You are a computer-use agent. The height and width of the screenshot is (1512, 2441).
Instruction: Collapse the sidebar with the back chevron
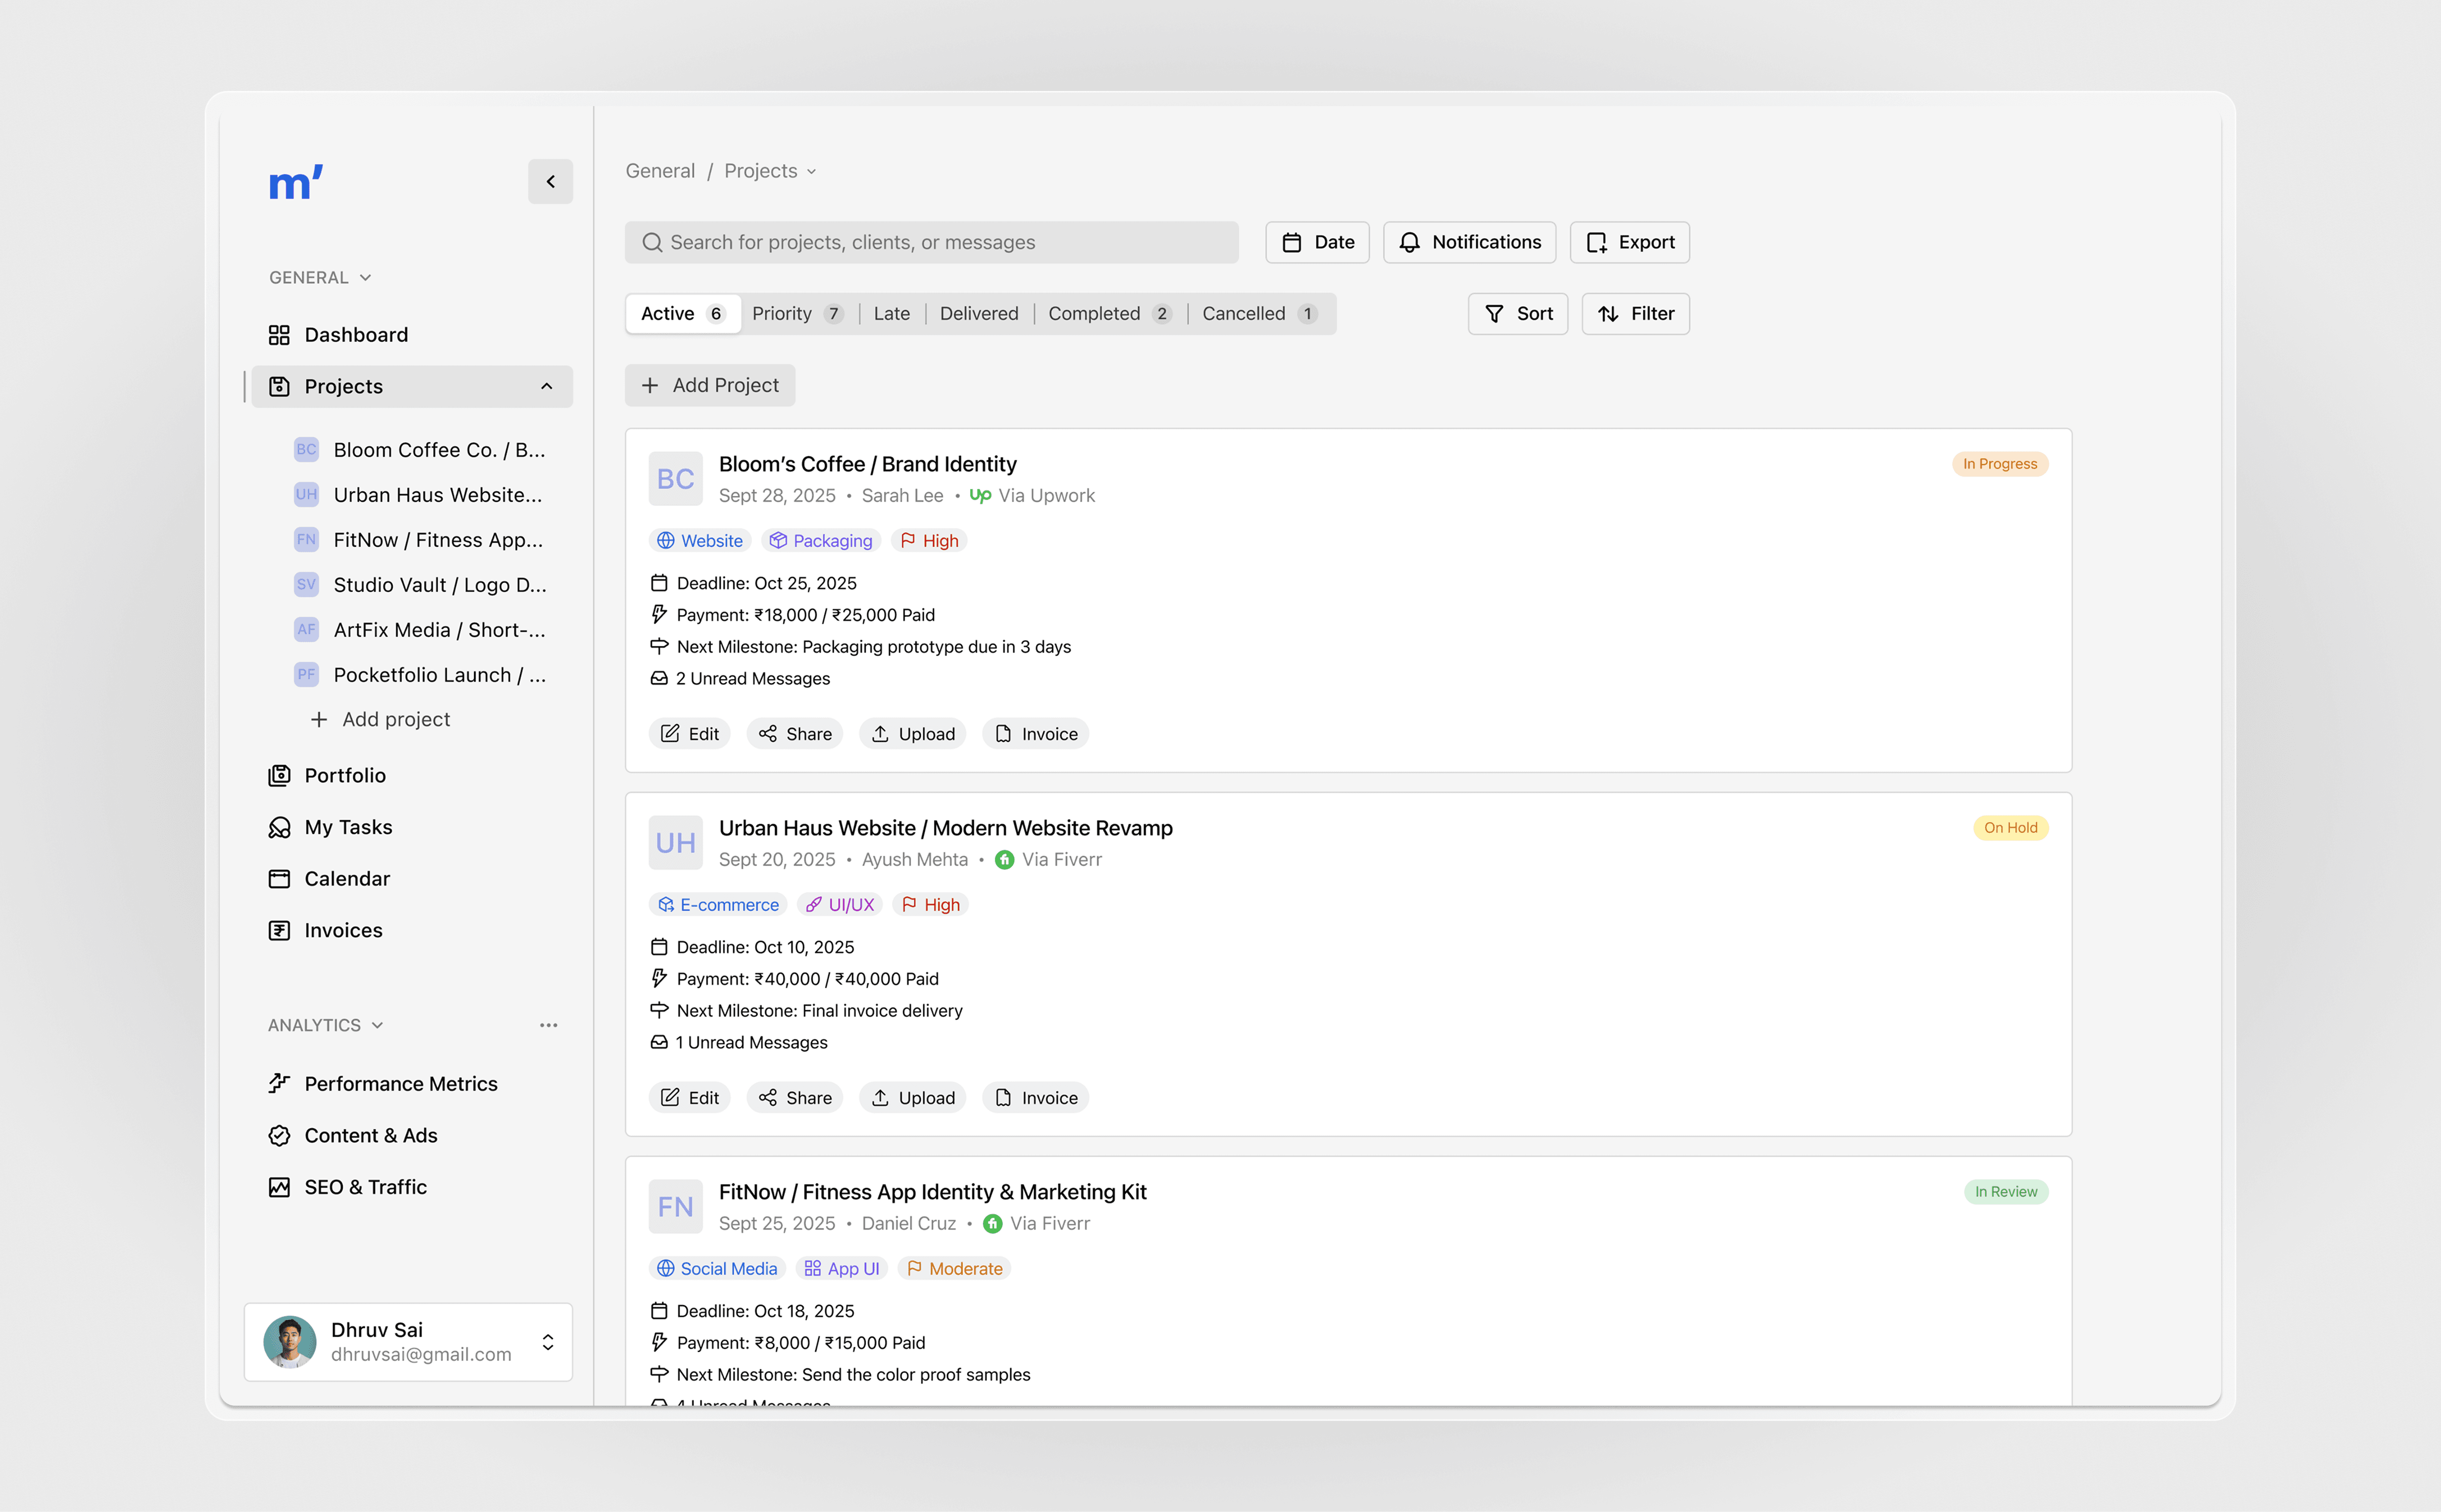[550, 182]
